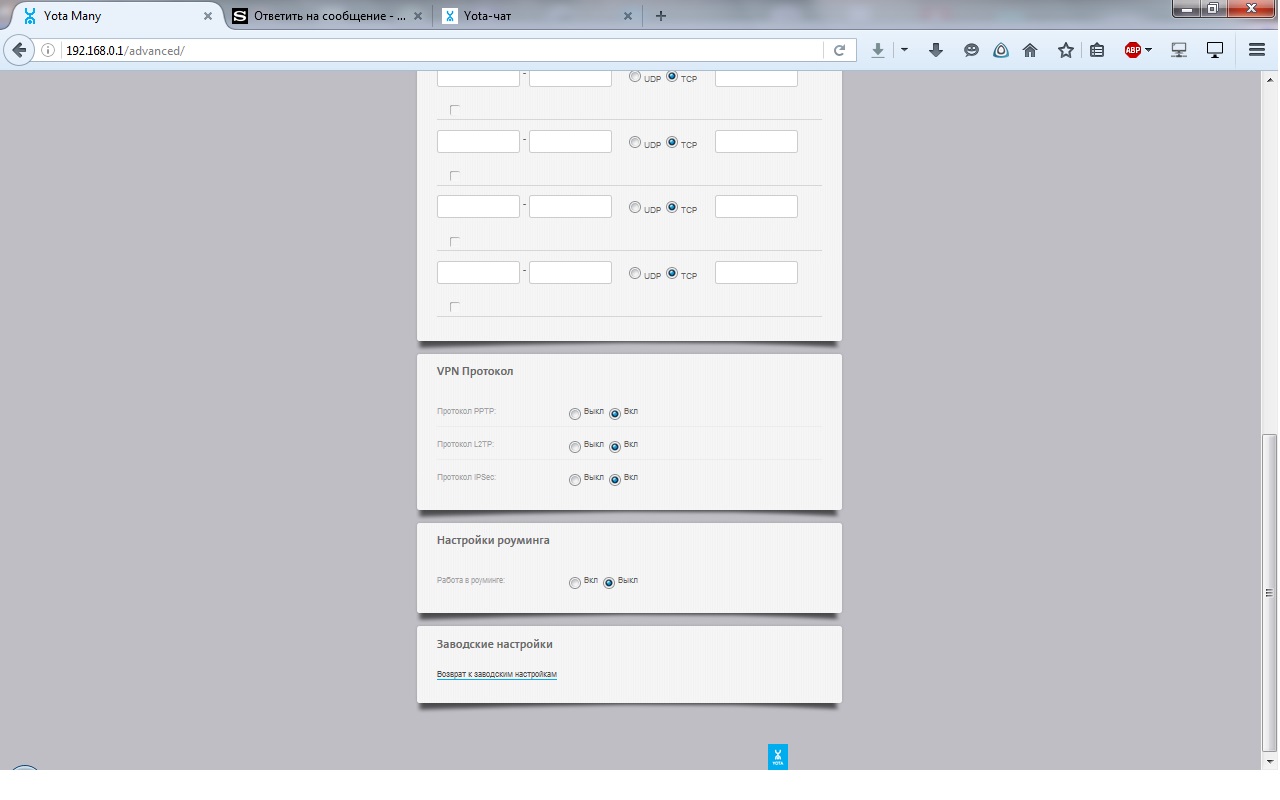The width and height of the screenshot is (1280, 800).
Task: Bookmark this page with the star icon
Action: point(1066,50)
